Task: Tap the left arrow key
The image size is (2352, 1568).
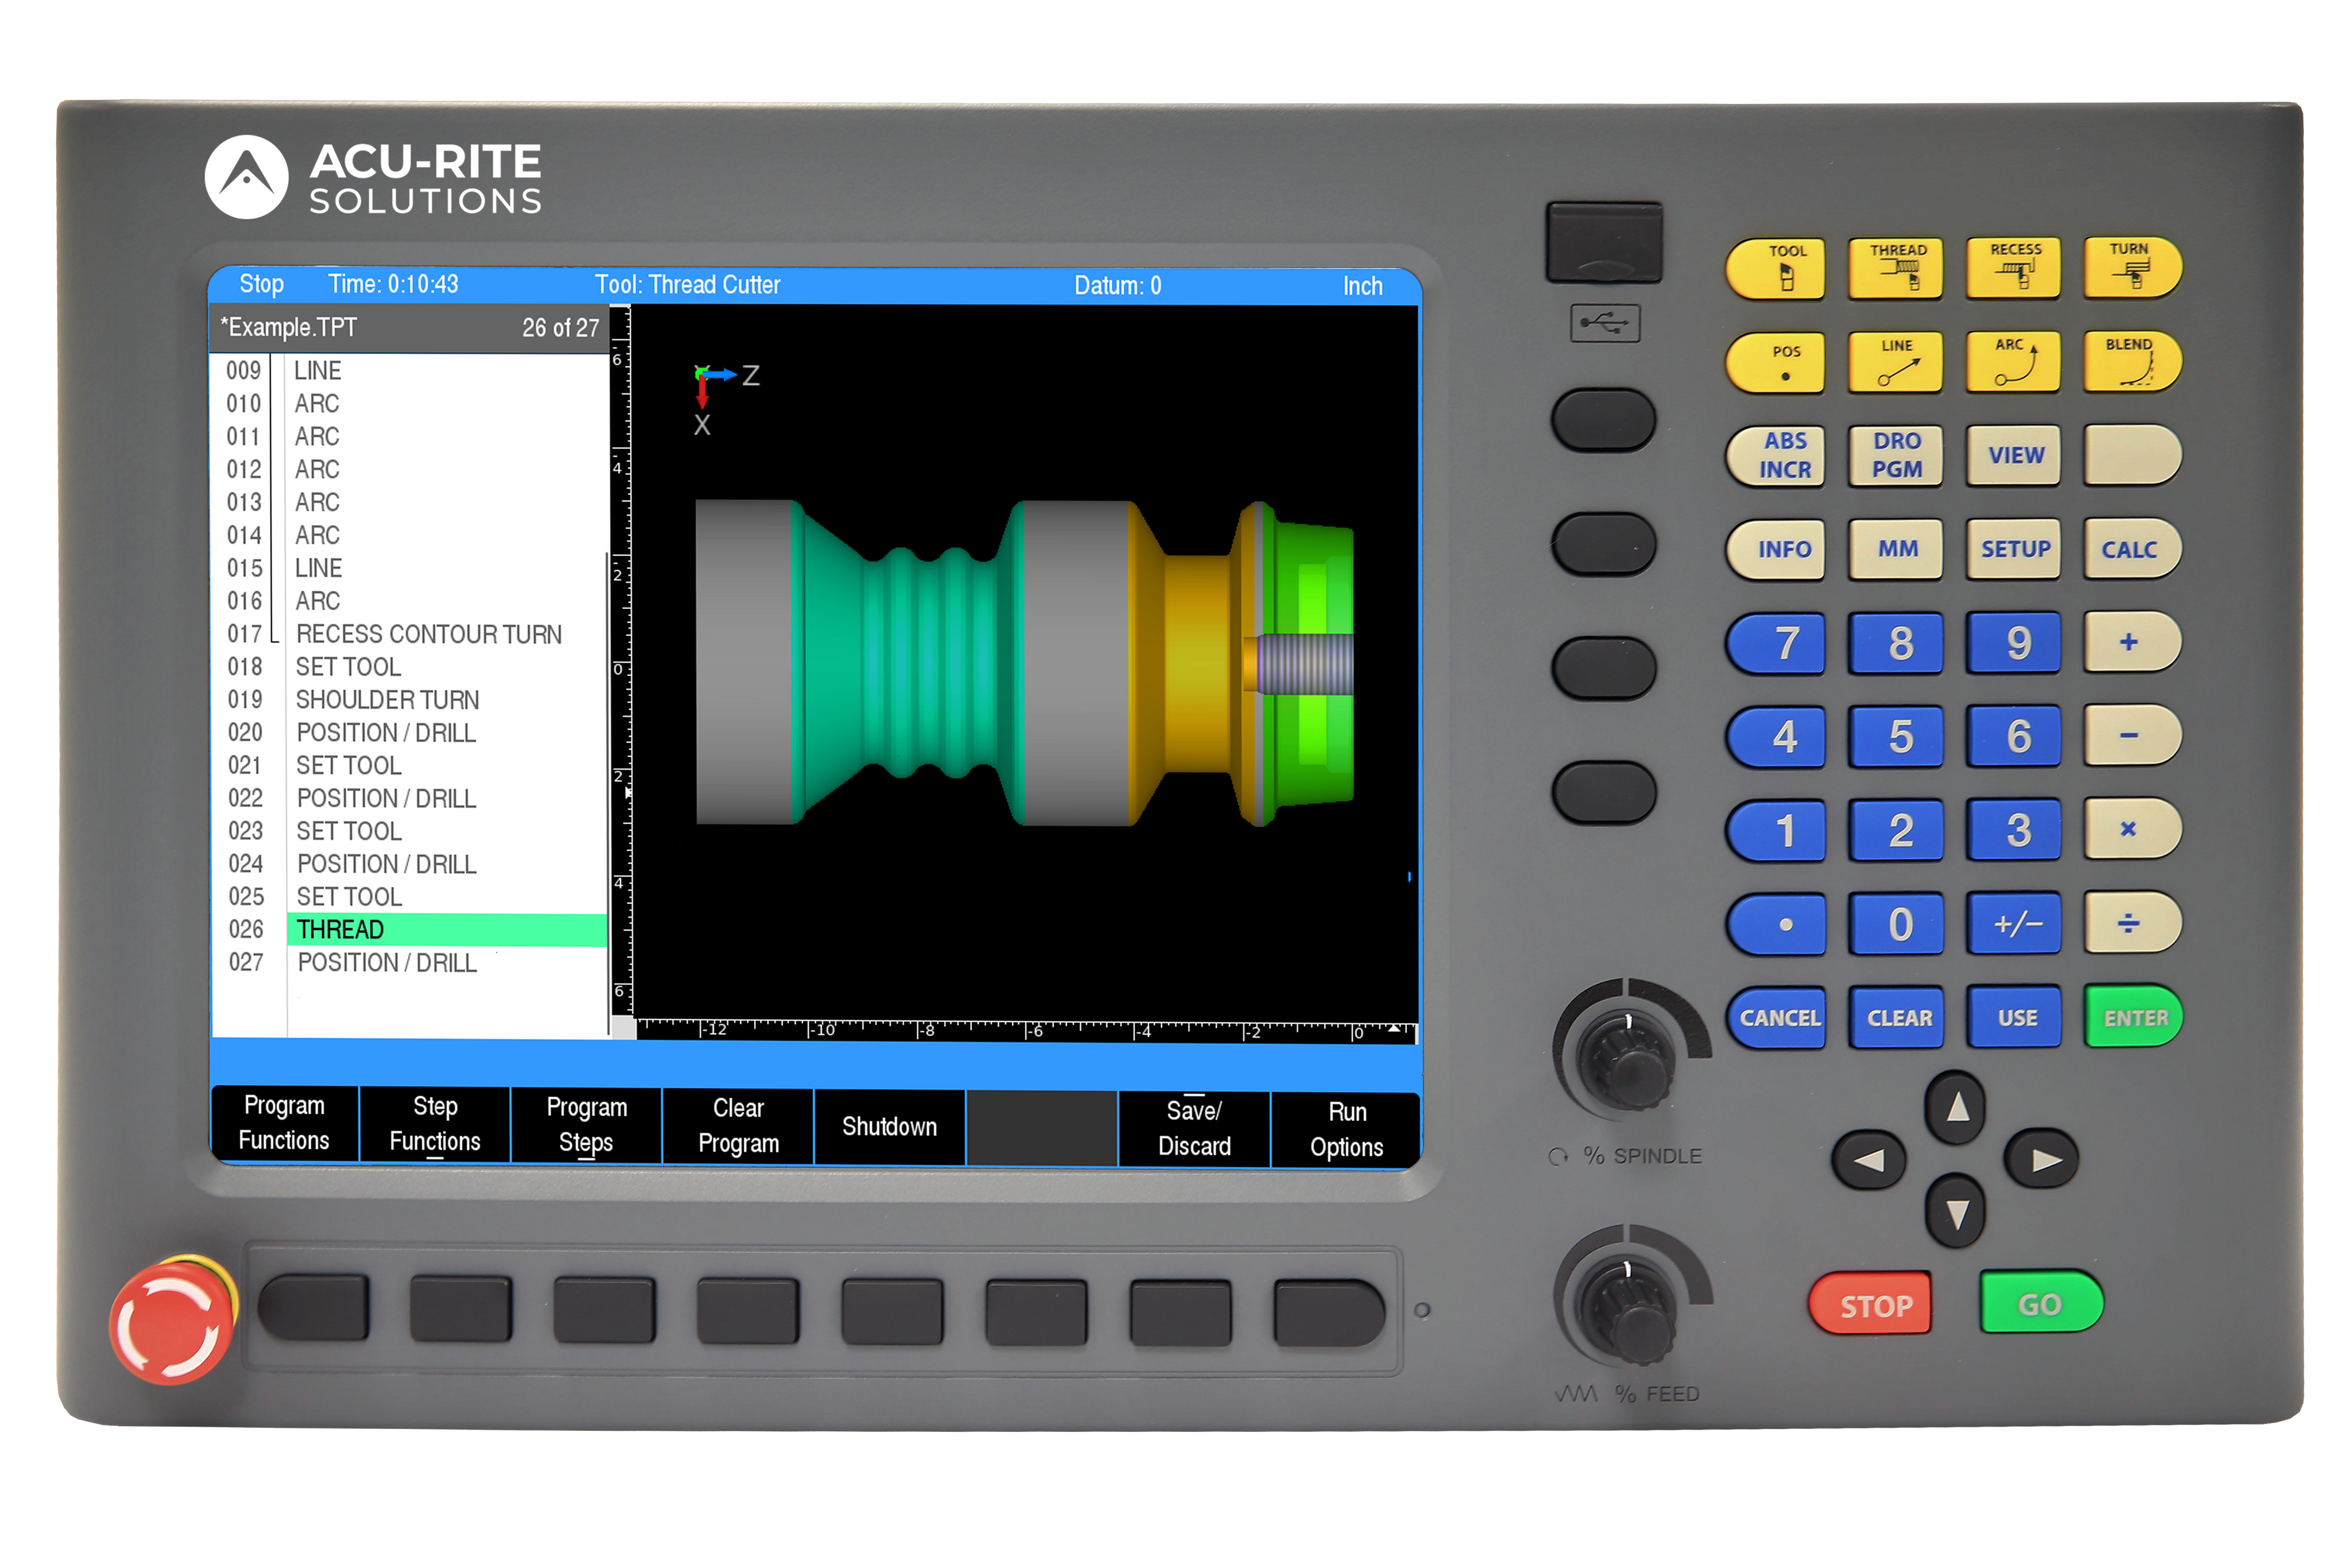Action: [1868, 1160]
